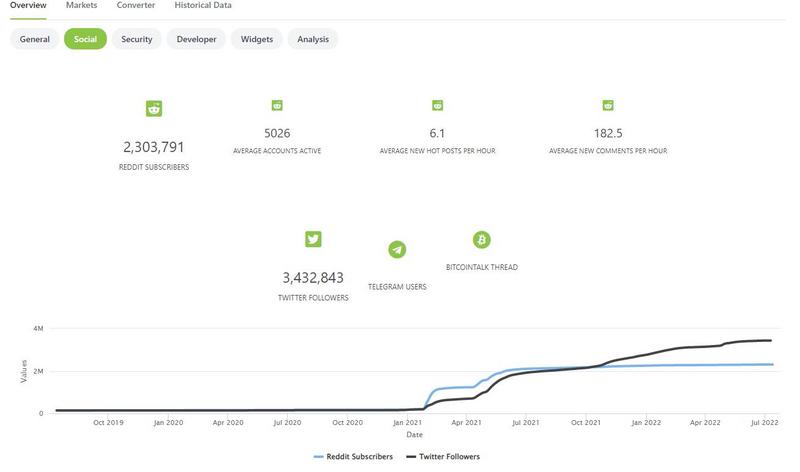The image size is (800, 472).
Task: Open the Telegram users icon
Action: (x=397, y=249)
